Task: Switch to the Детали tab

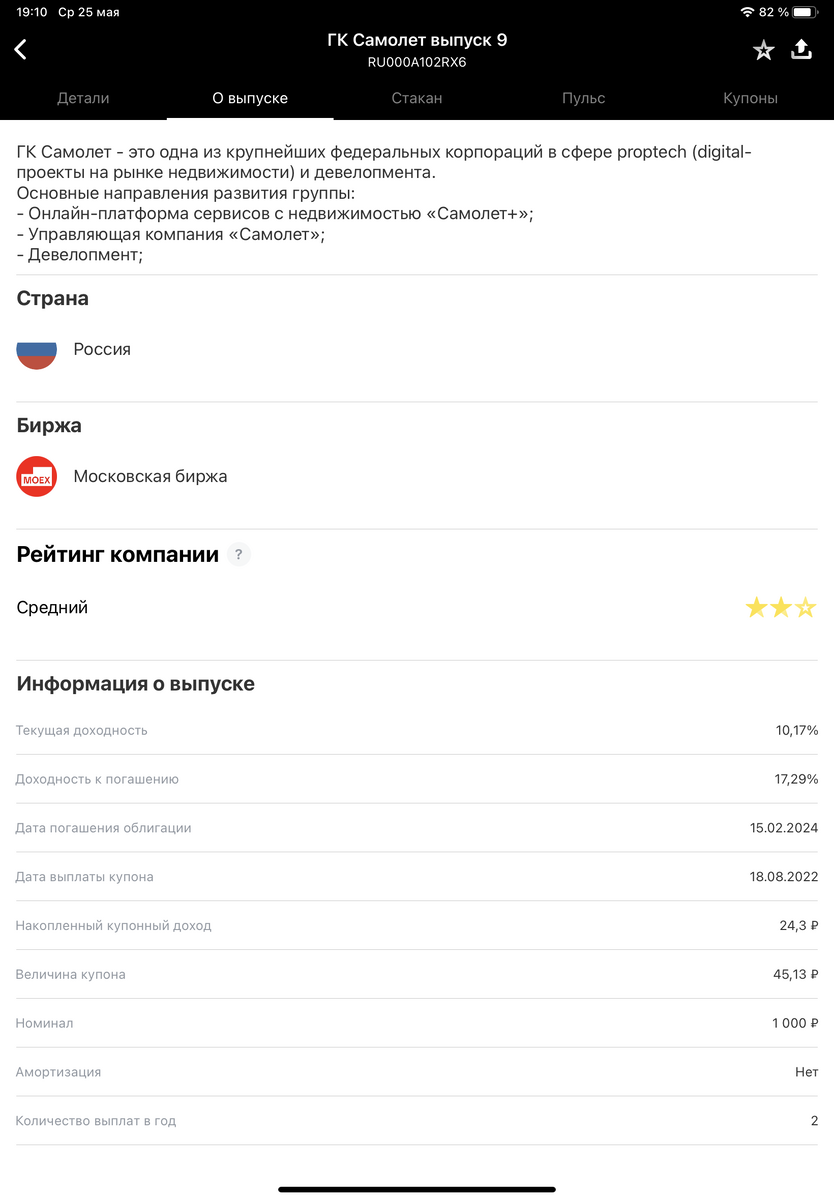Action: coord(84,98)
